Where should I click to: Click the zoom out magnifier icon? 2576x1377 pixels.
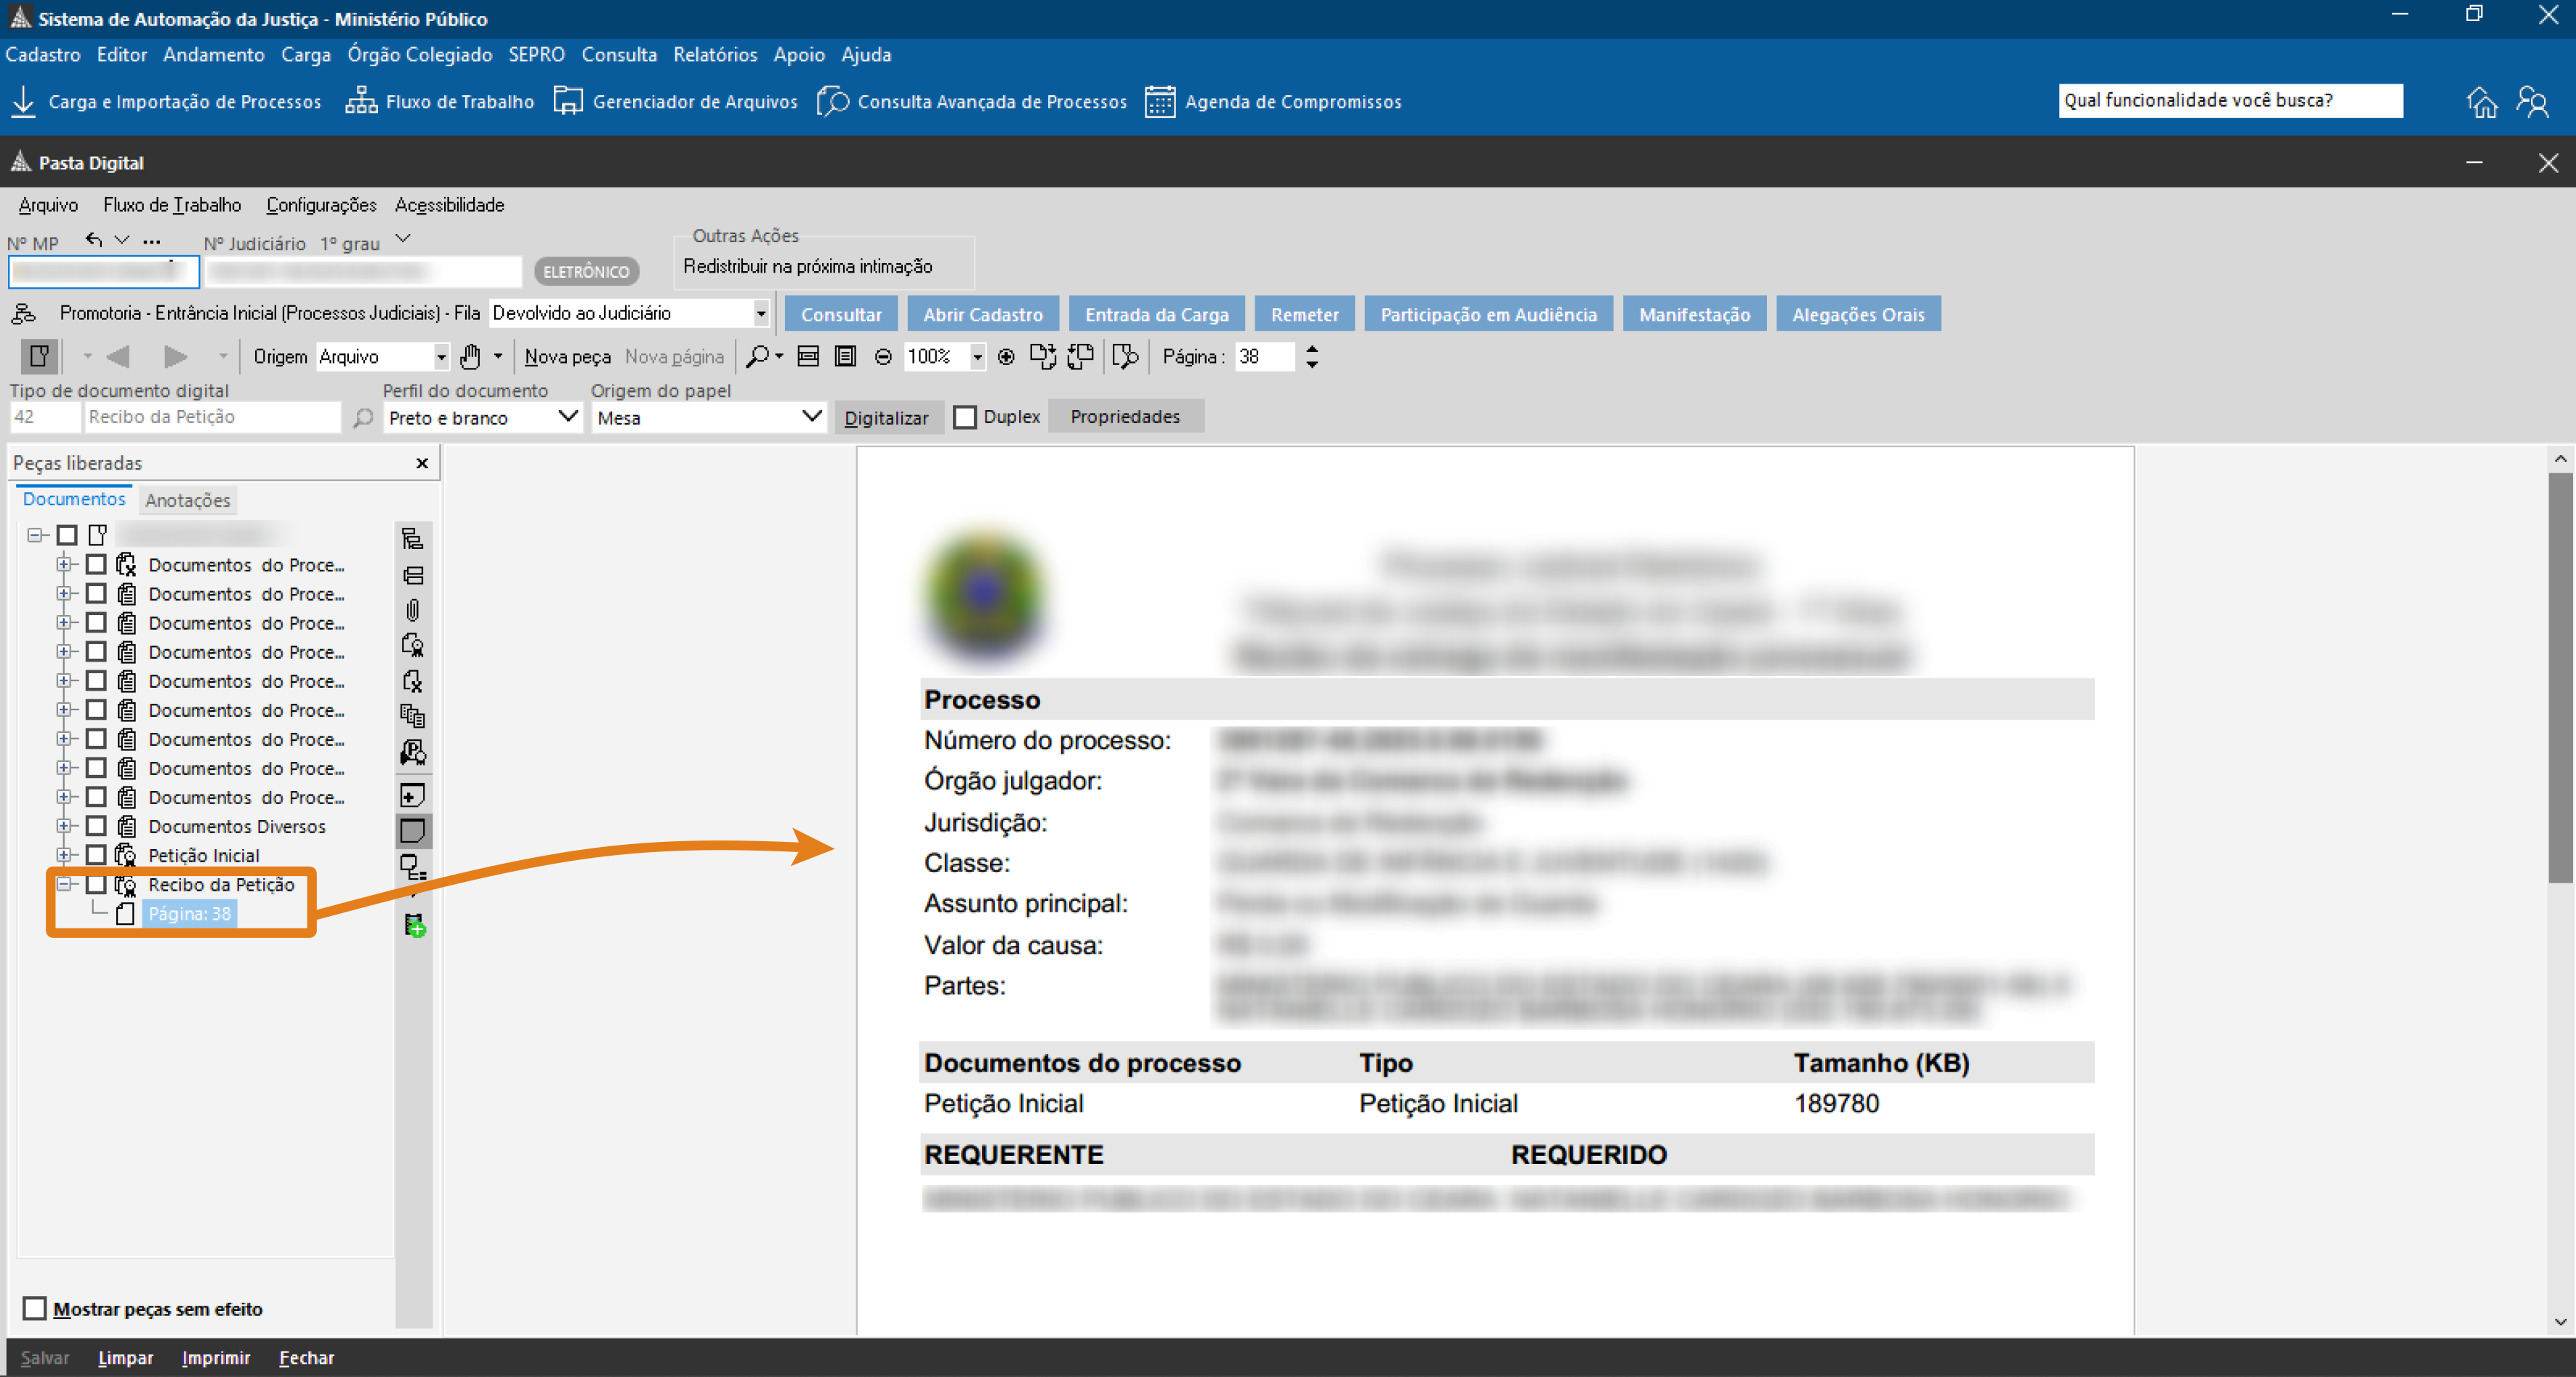point(883,357)
